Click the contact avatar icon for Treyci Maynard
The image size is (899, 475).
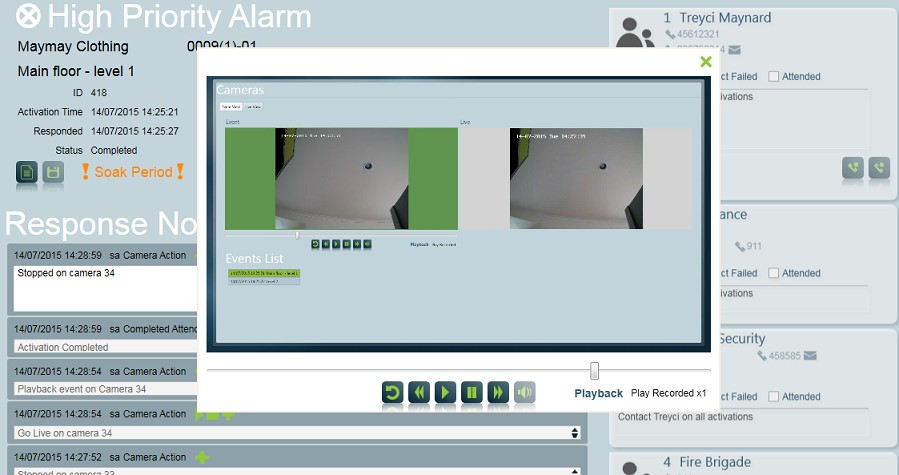pos(635,33)
